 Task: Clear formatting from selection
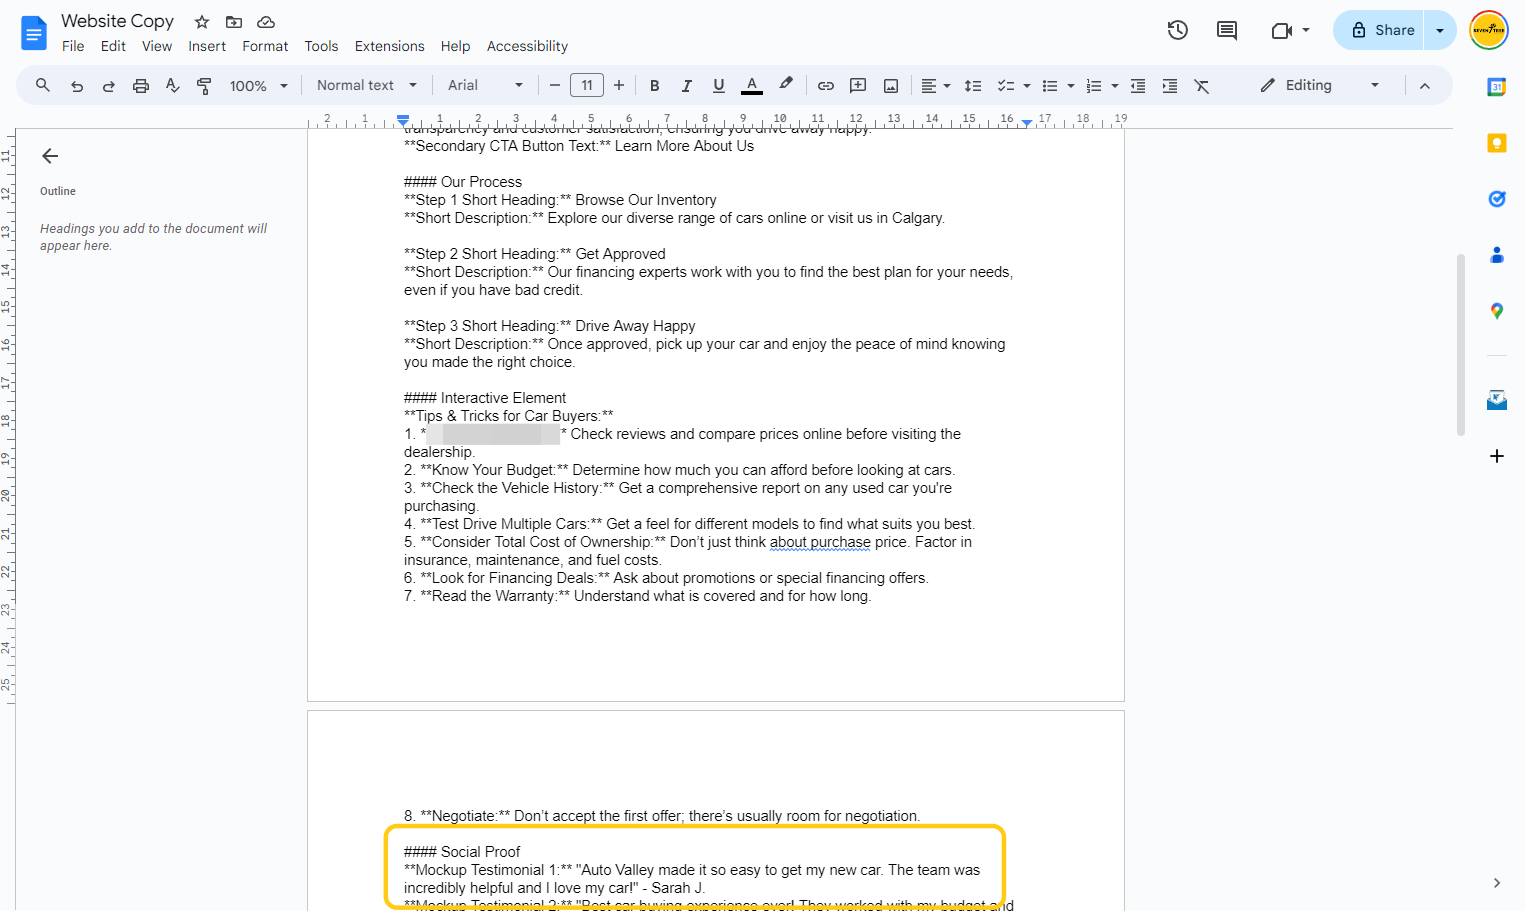pos(1202,86)
